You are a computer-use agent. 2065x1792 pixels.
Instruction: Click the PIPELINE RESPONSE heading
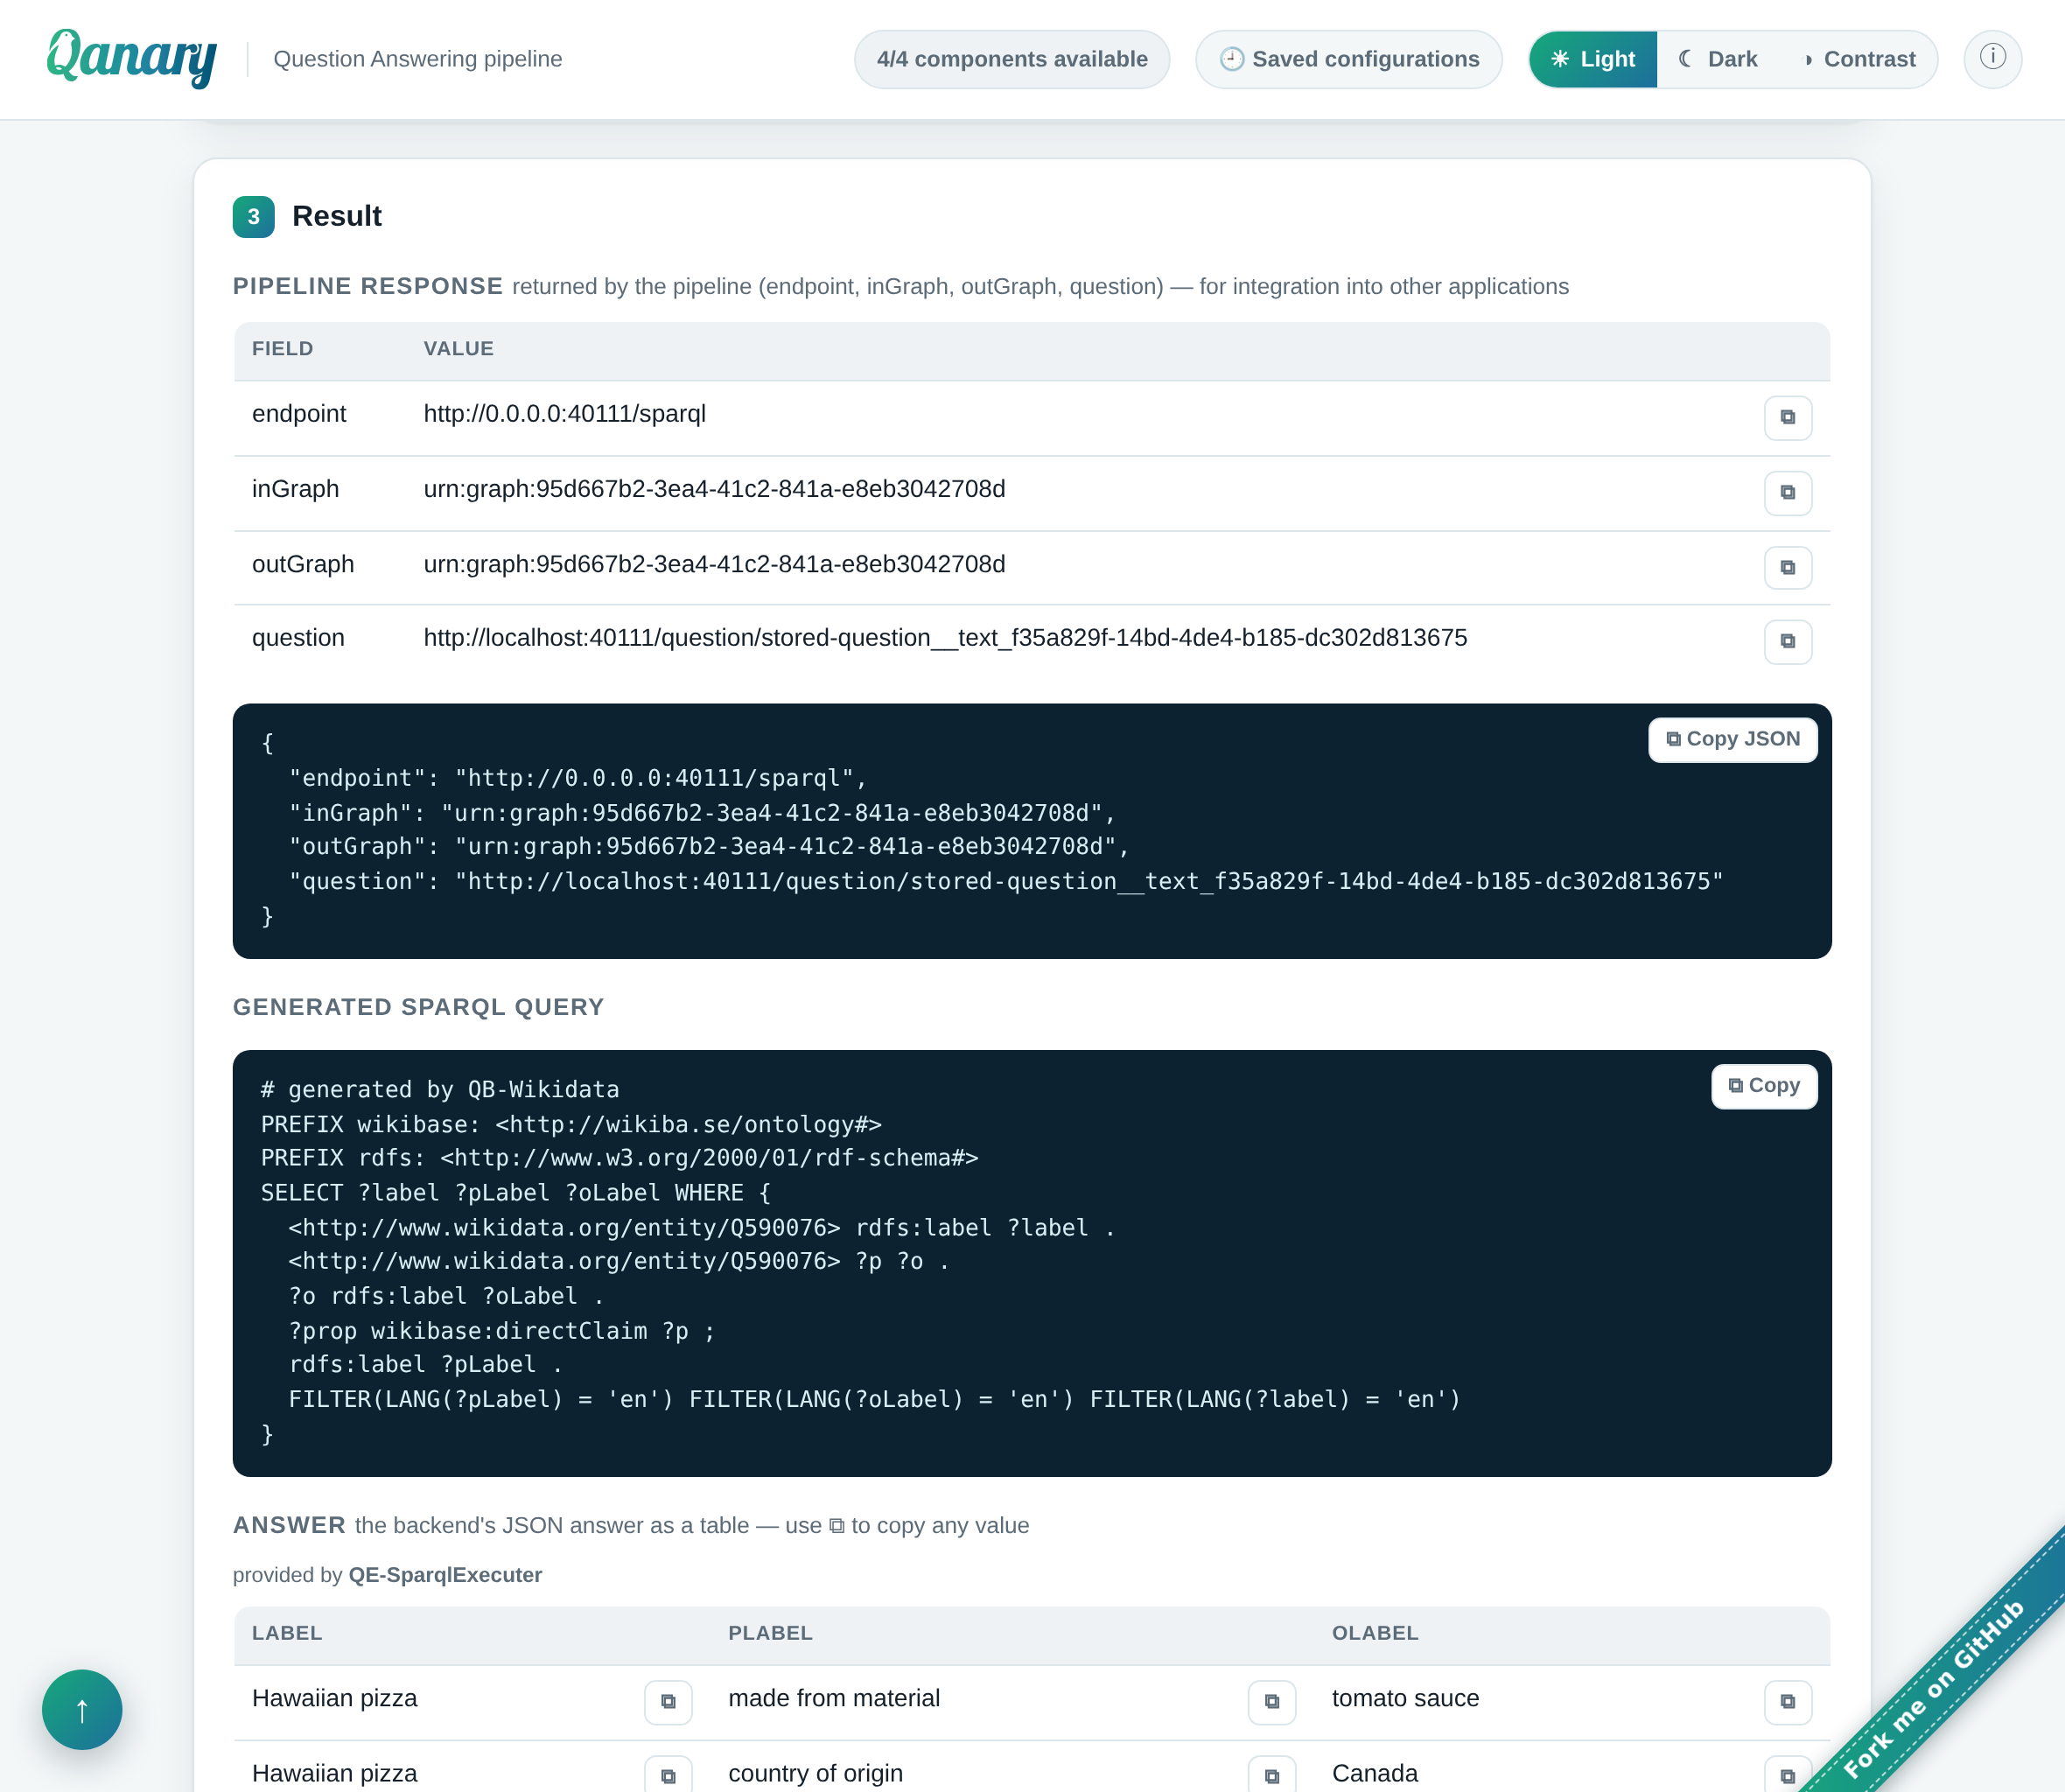367,285
